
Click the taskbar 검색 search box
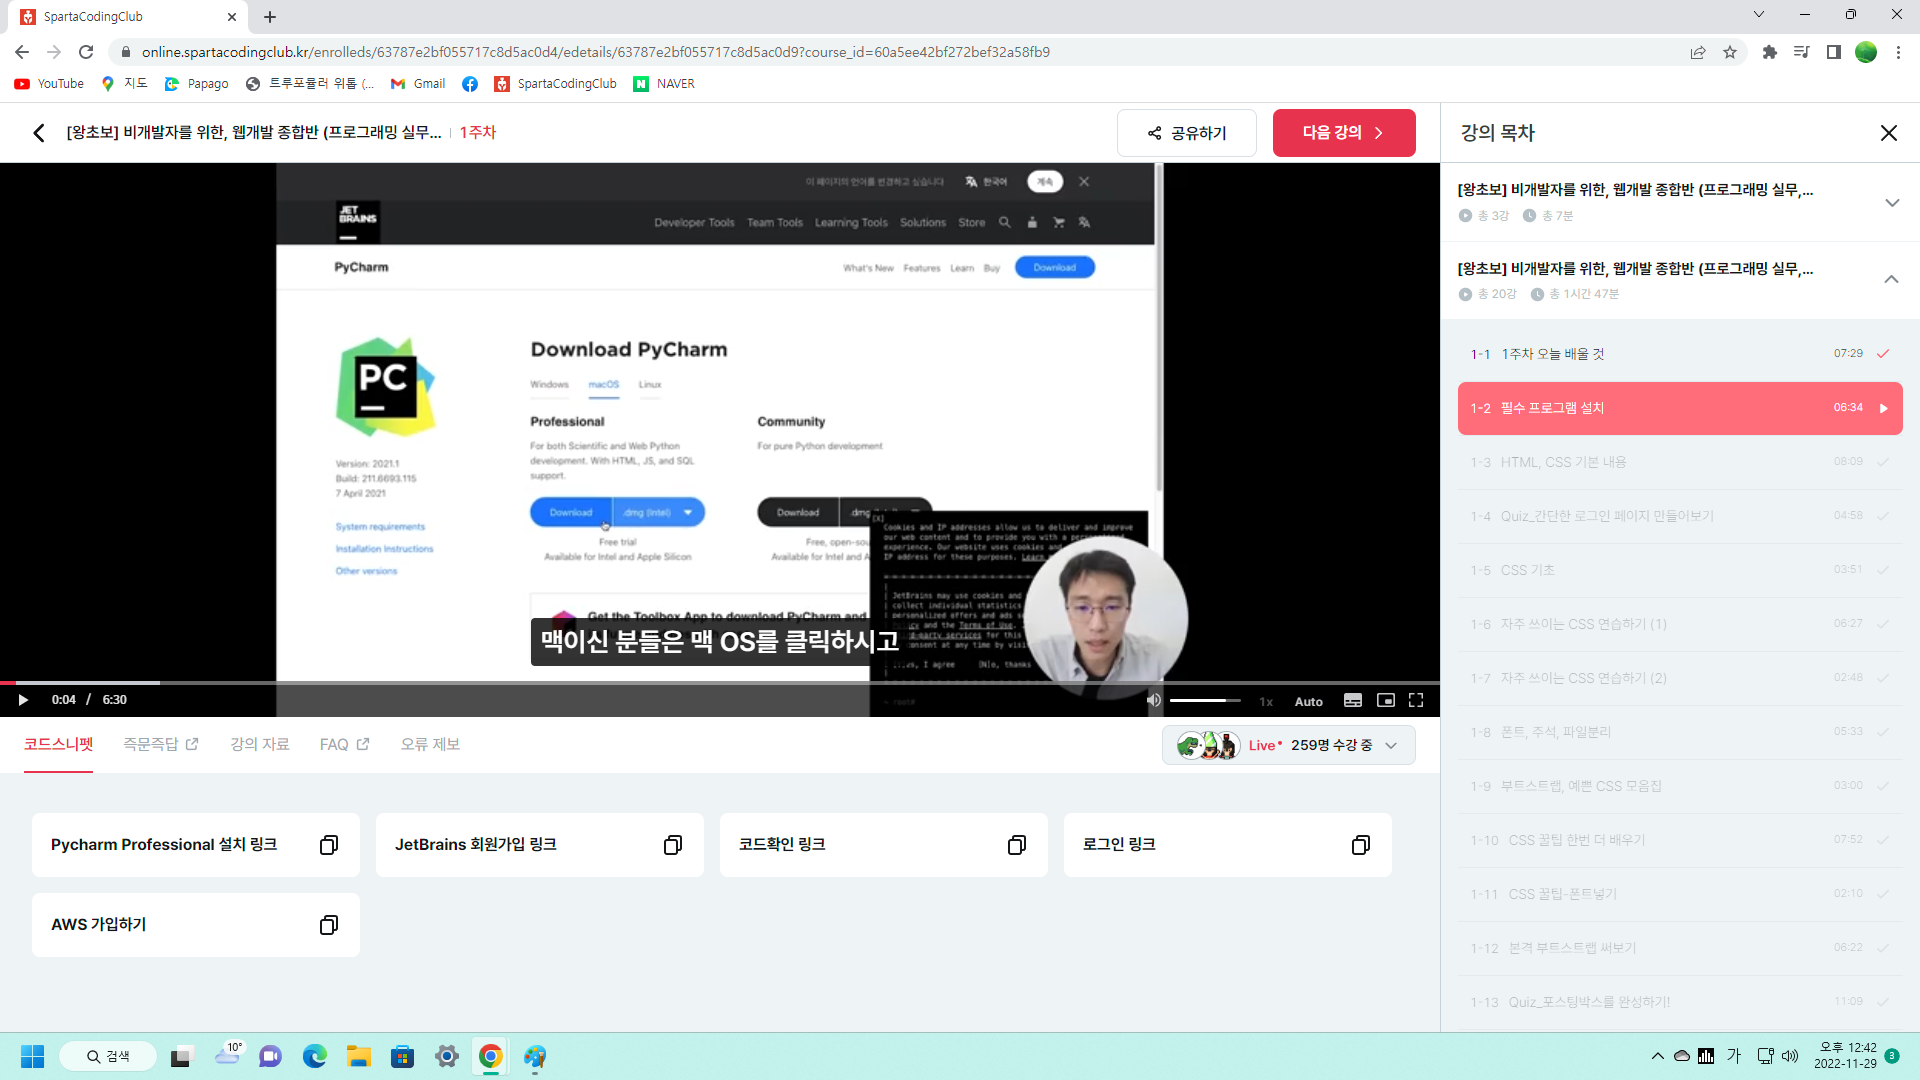(108, 1056)
